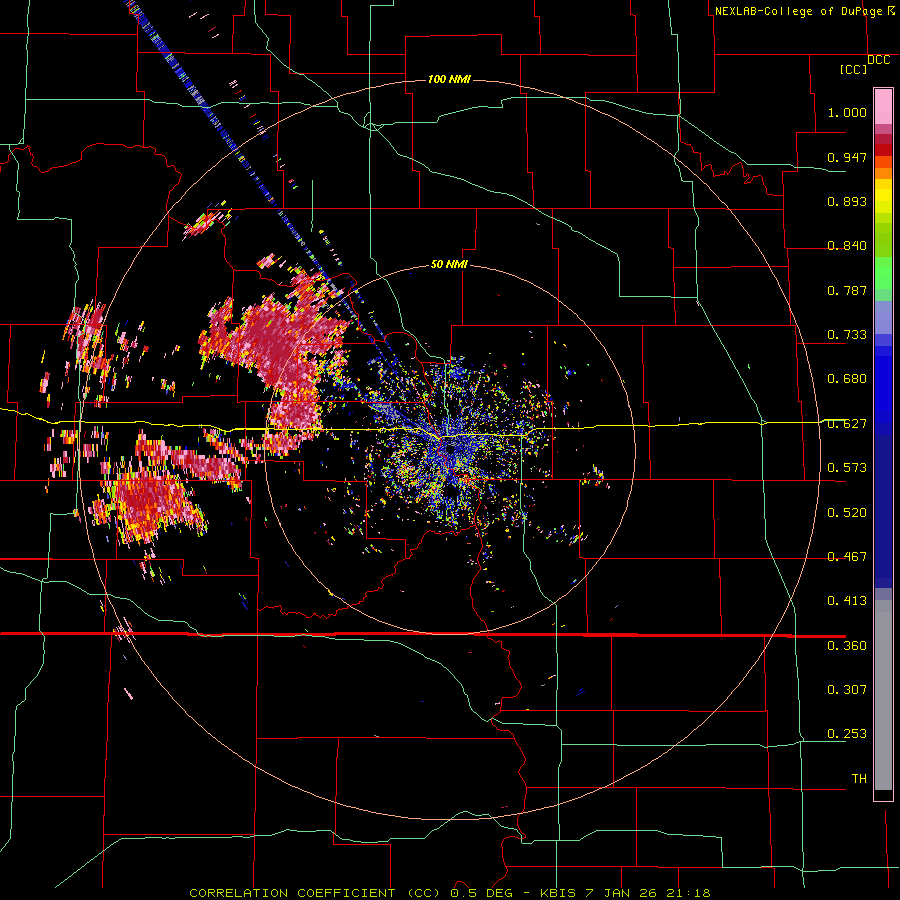Click the 0.467 scale value
900x900 pixels.
[x=847, y=557]
